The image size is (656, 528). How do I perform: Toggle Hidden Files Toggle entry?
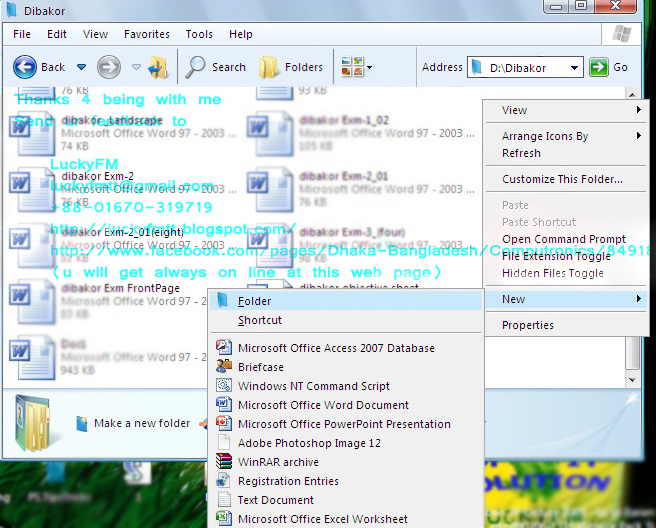point(566,273)
